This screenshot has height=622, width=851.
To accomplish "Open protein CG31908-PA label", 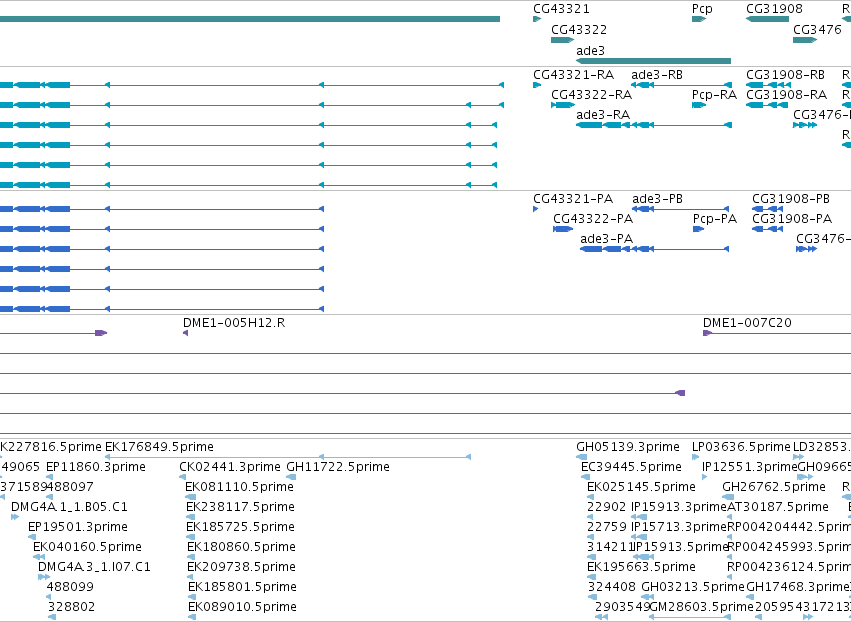I will 792,219.
